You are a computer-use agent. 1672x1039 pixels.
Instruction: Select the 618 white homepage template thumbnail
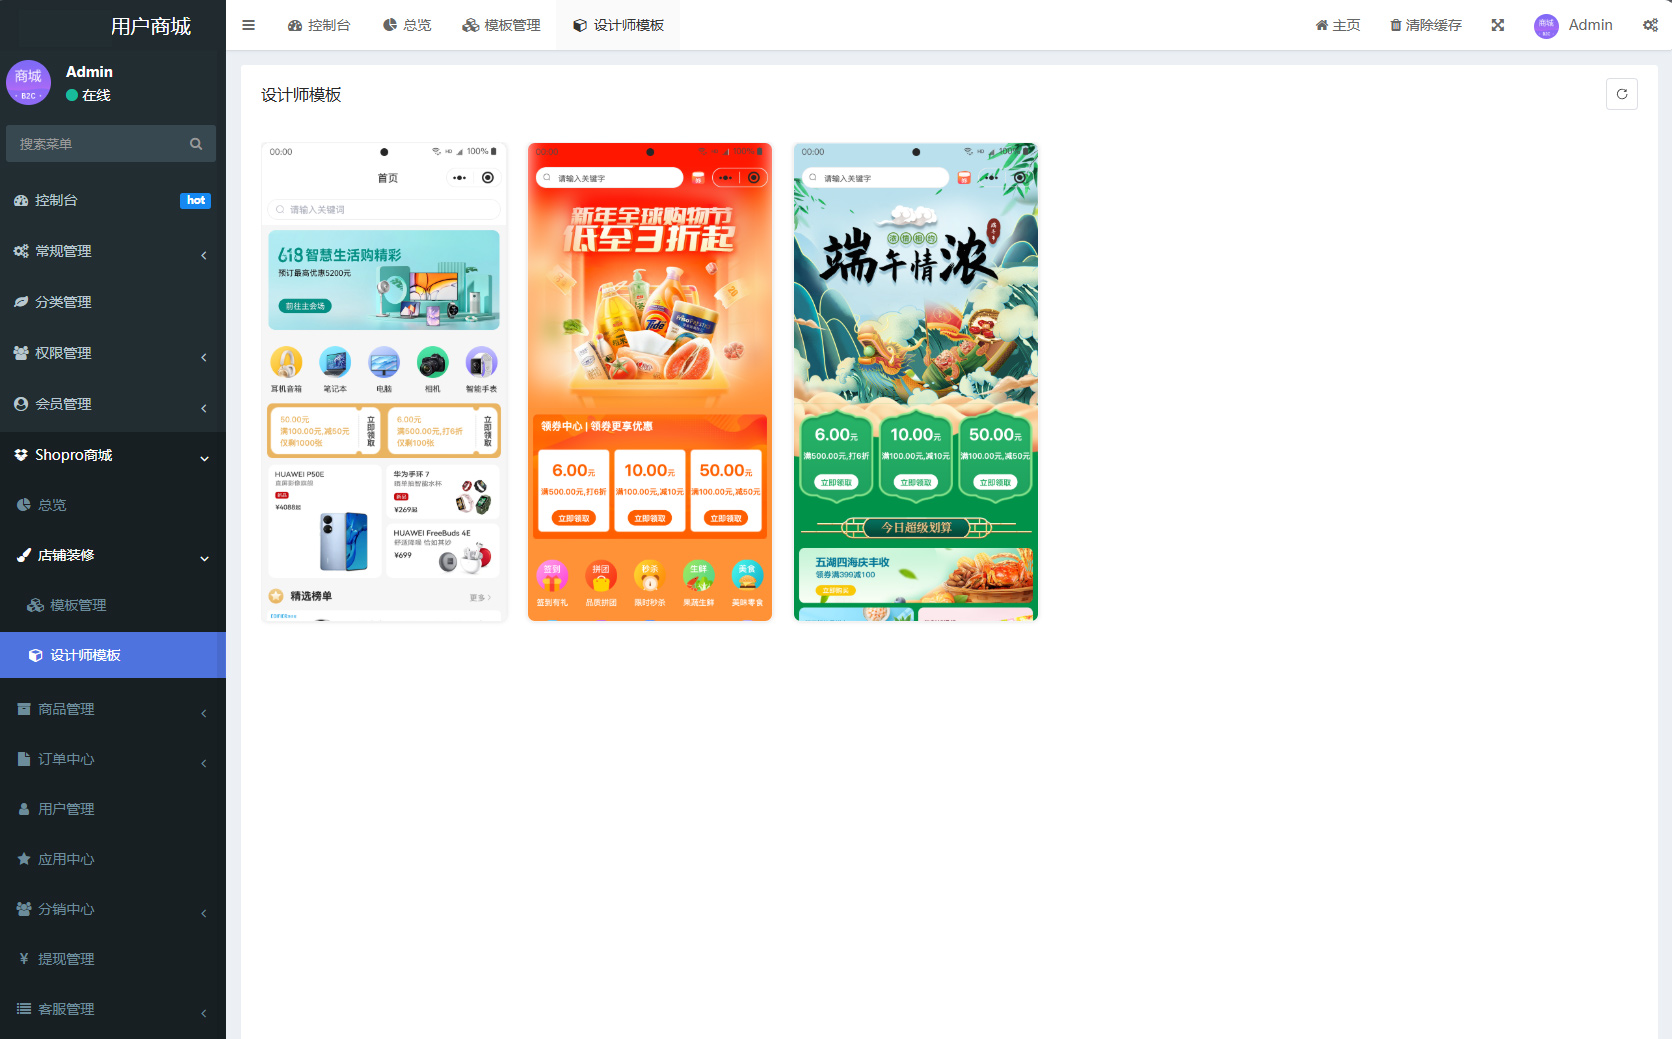(384, 382)
